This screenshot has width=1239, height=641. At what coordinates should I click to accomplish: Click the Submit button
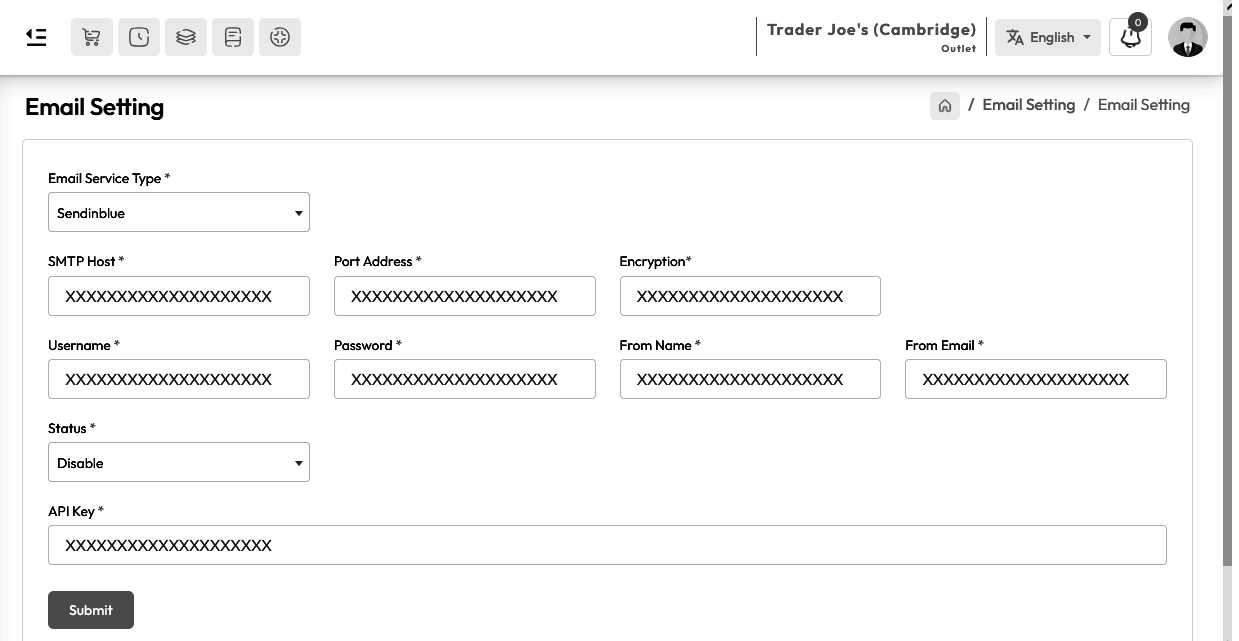pos(91,610)
